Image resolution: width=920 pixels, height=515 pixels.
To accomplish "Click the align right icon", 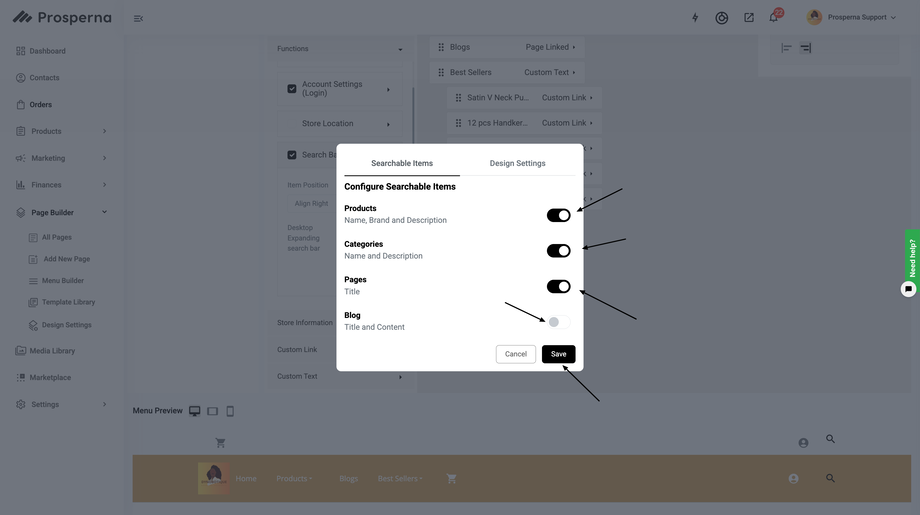I will [x=806, y=48].
